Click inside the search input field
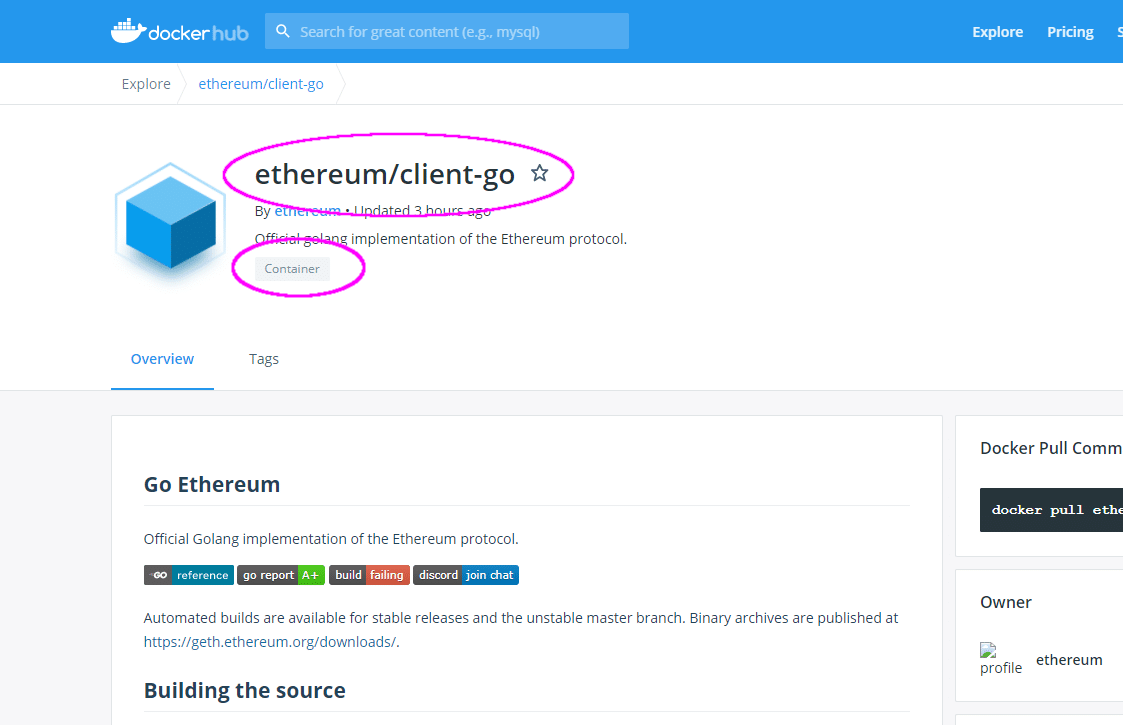Image resolution: width=1123 pixels, height=725 pixels. (447, 31)
